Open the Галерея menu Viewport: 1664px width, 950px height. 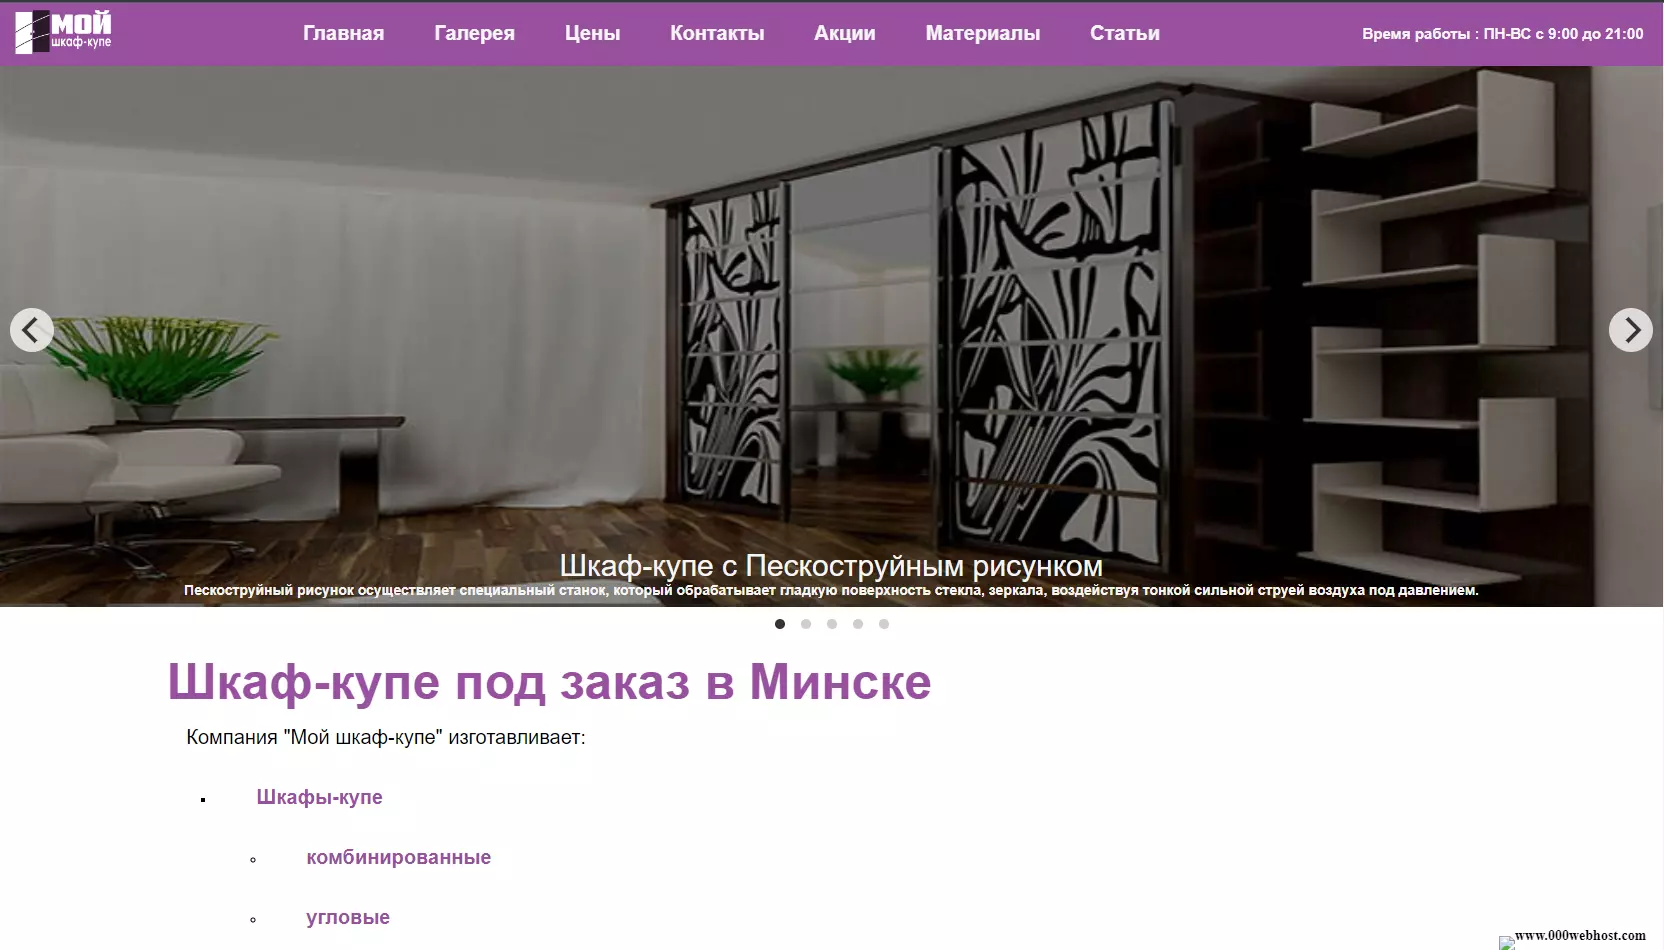click(474, 33)
